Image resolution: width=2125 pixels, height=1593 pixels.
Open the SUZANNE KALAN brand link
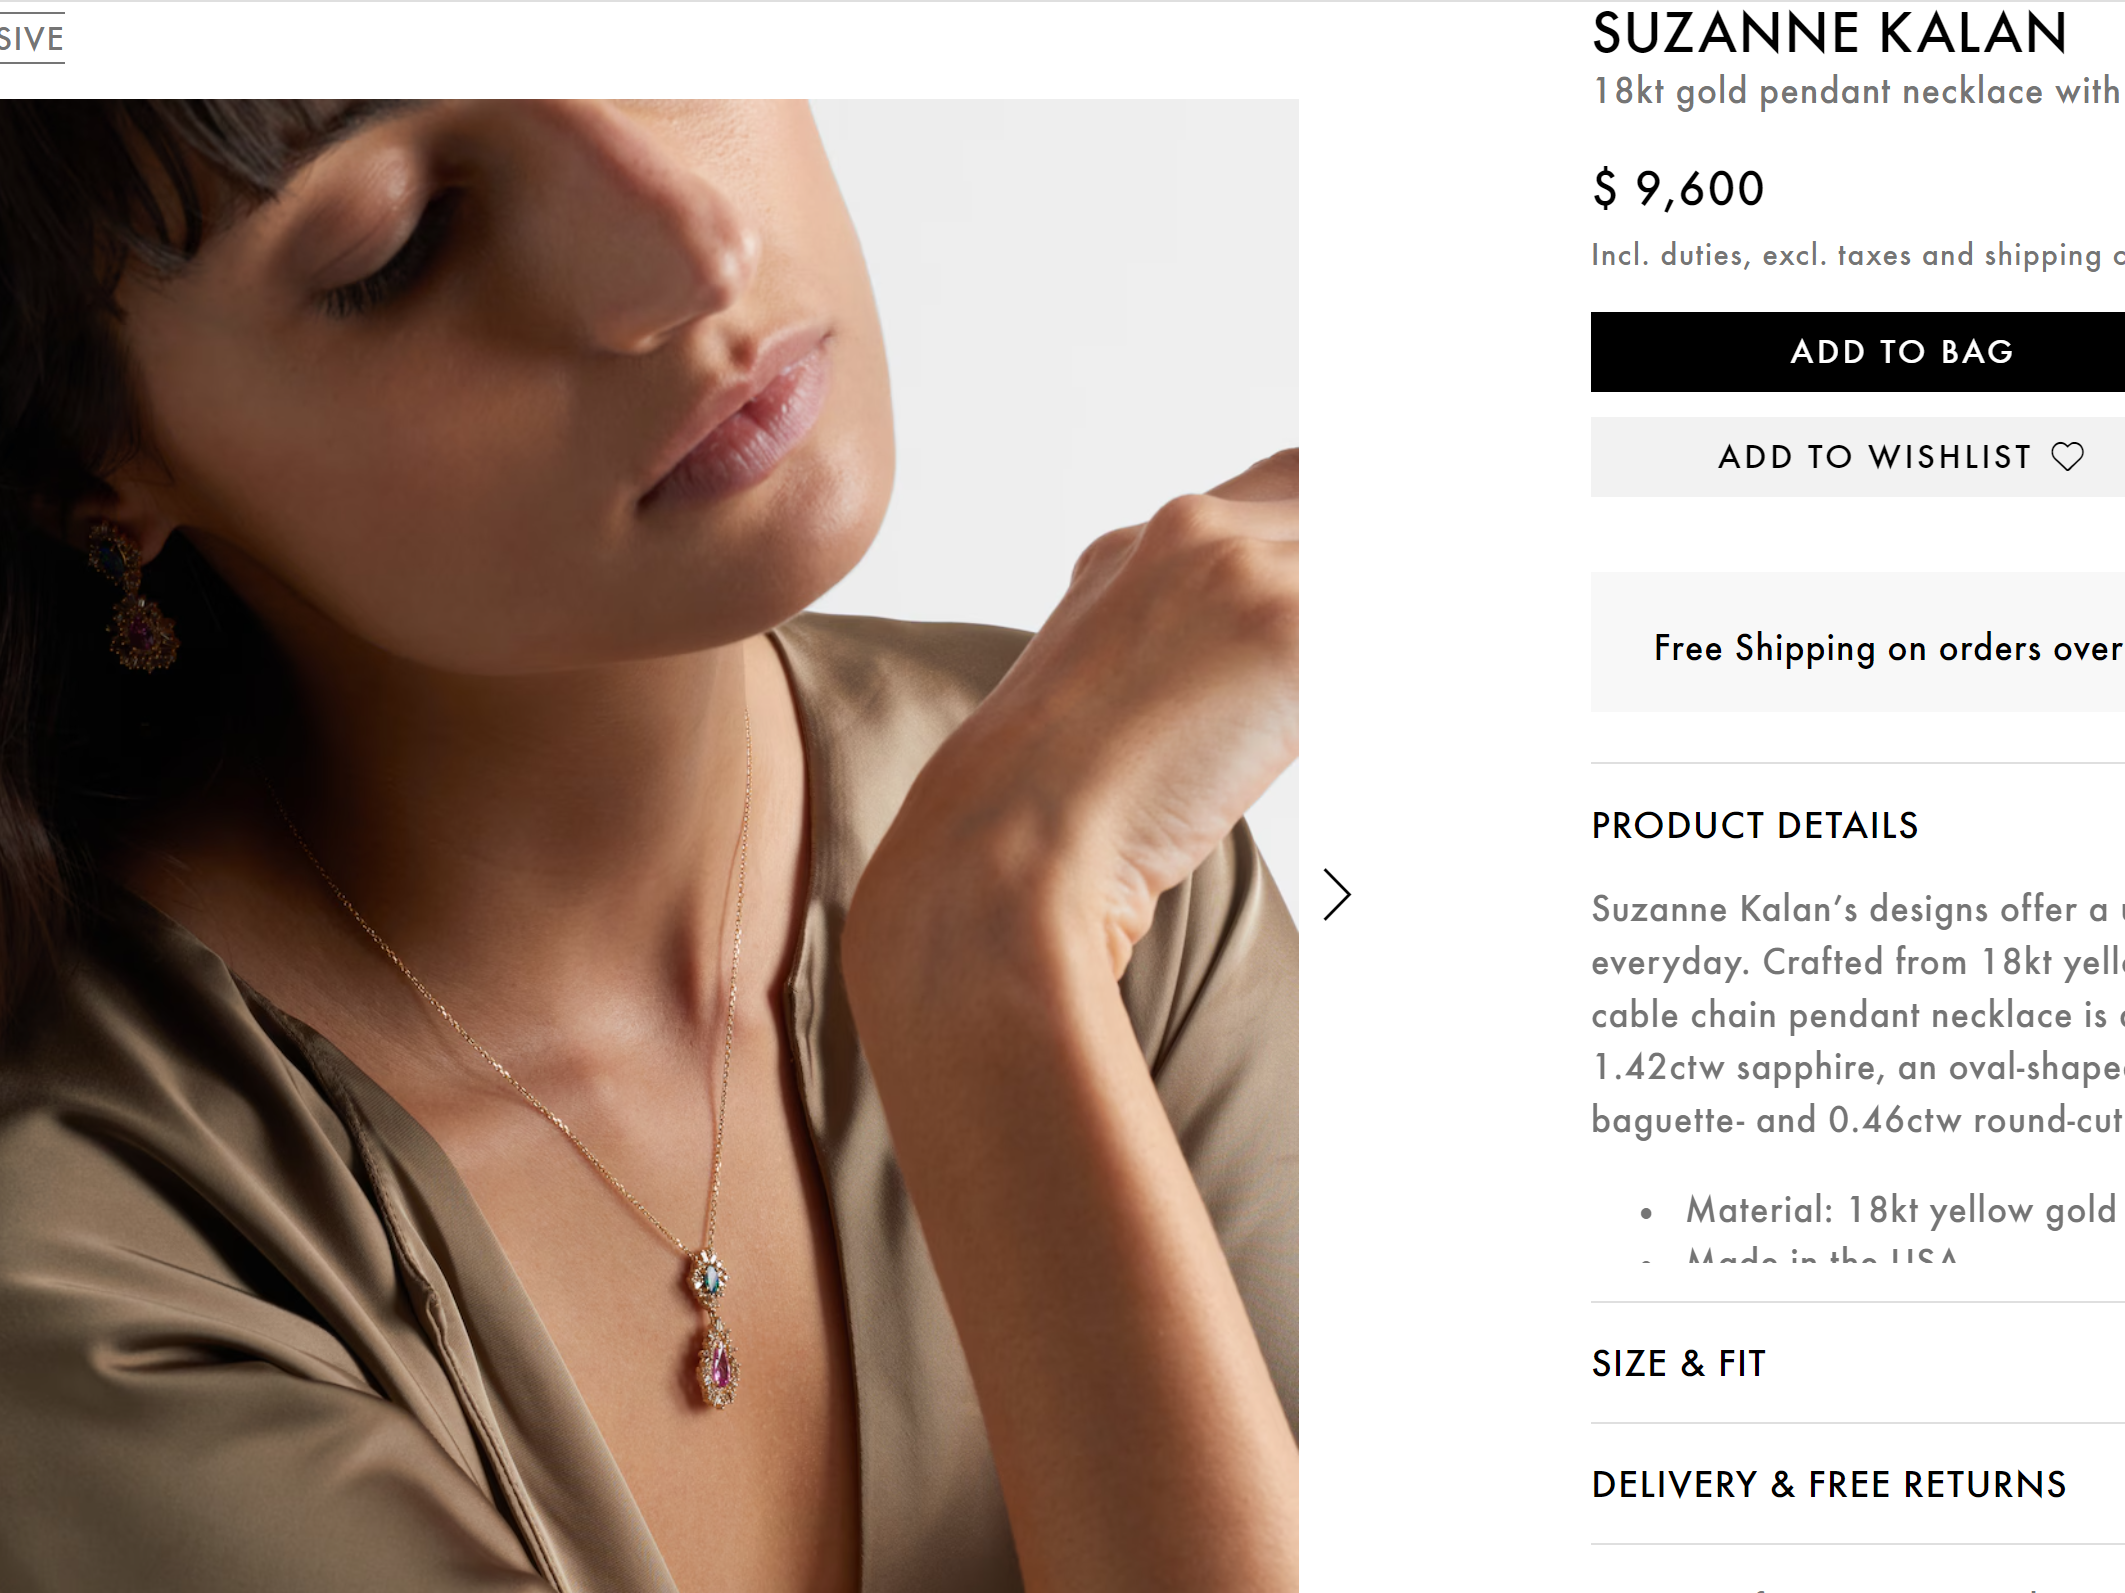(x=1829, y=33)
